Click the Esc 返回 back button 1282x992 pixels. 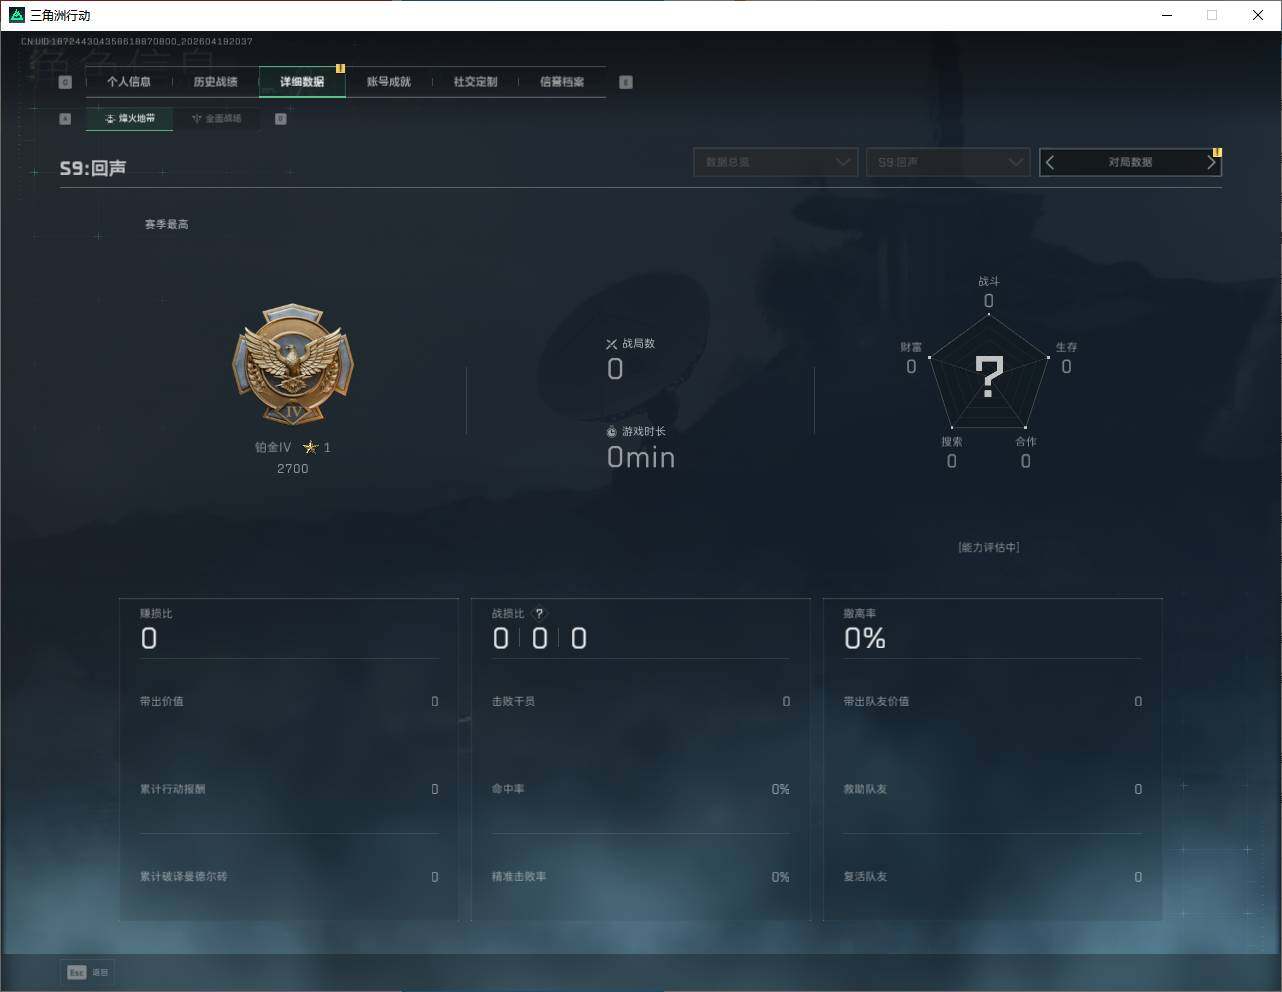coord(88,972)
